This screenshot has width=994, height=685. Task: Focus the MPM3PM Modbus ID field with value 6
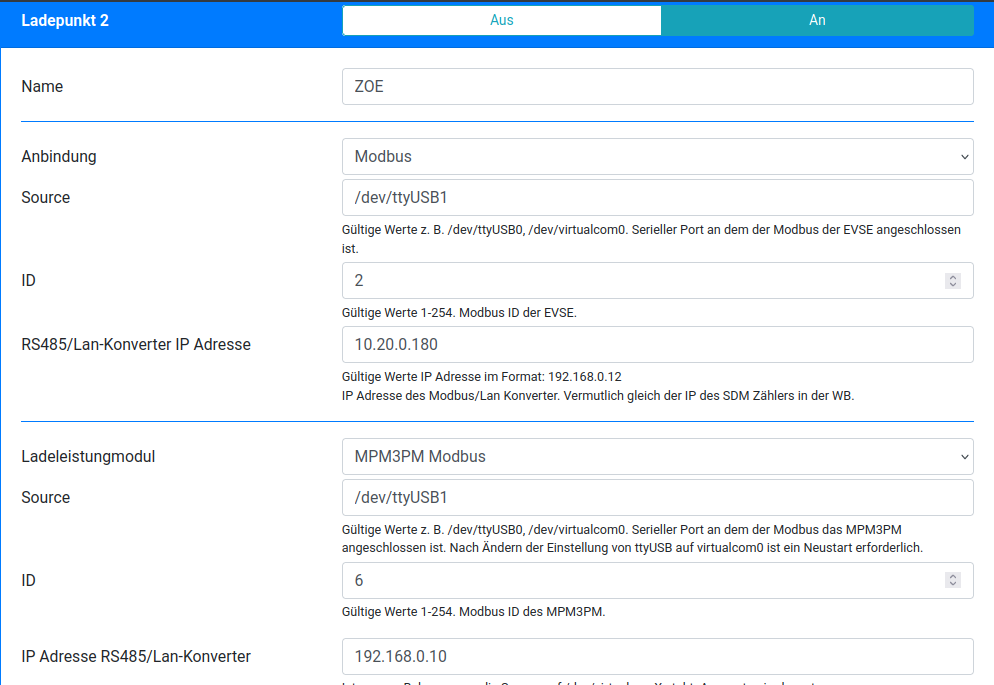tap(640, 581)
